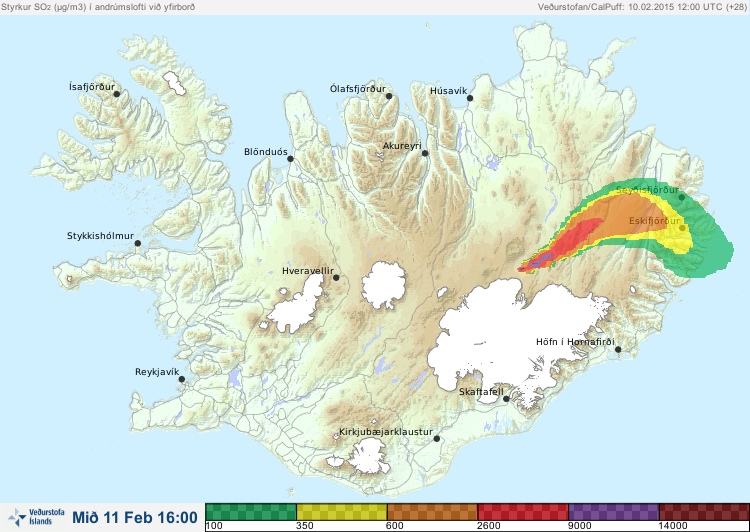Click the yellow 350 legend swatch
Image resolution: width=750 pixels, height=532 pixels.
[342, 511]
